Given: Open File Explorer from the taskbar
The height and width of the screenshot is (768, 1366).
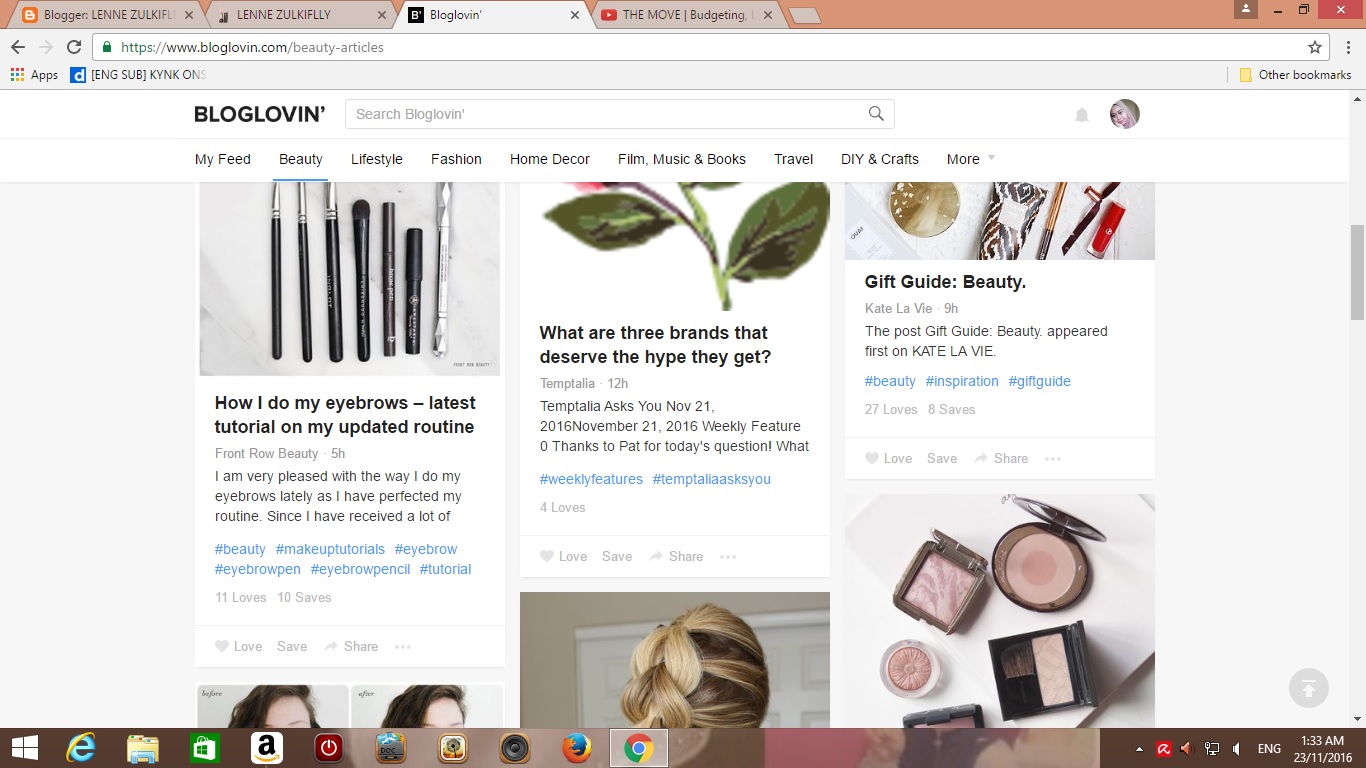Looking at the screenshot, I should [143, 748].
